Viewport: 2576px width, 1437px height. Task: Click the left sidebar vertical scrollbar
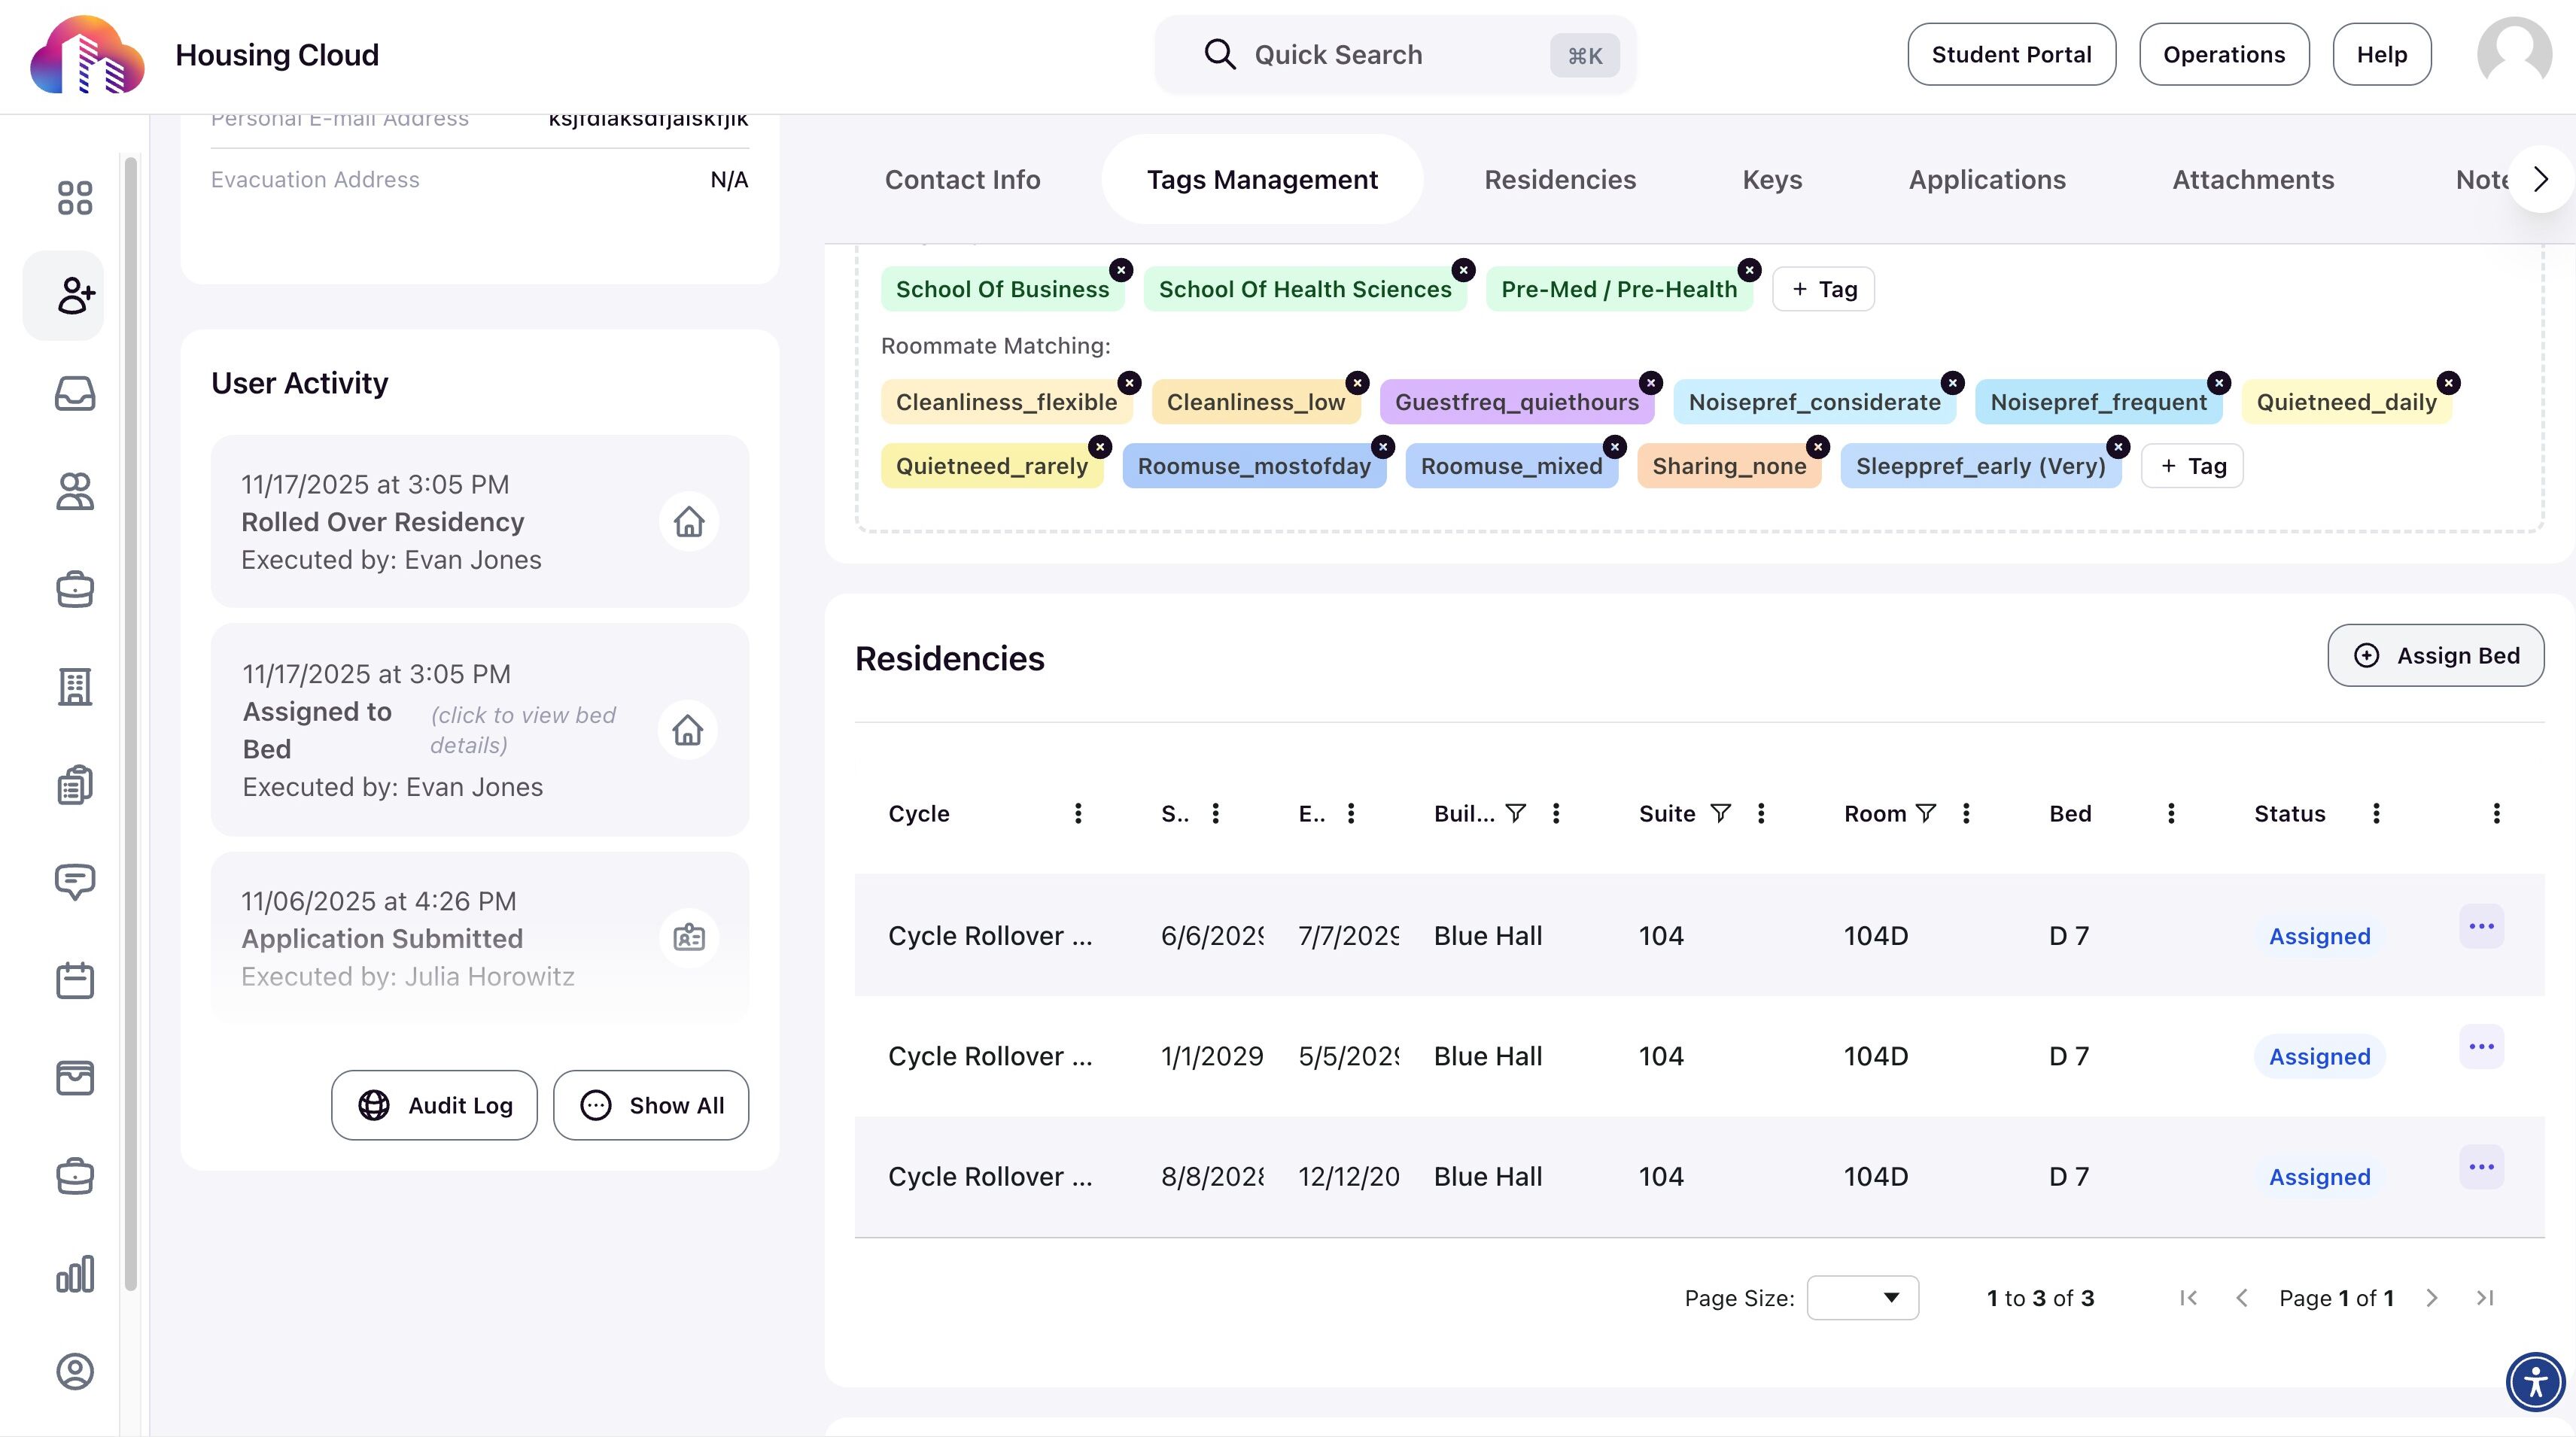coord(130,720)
